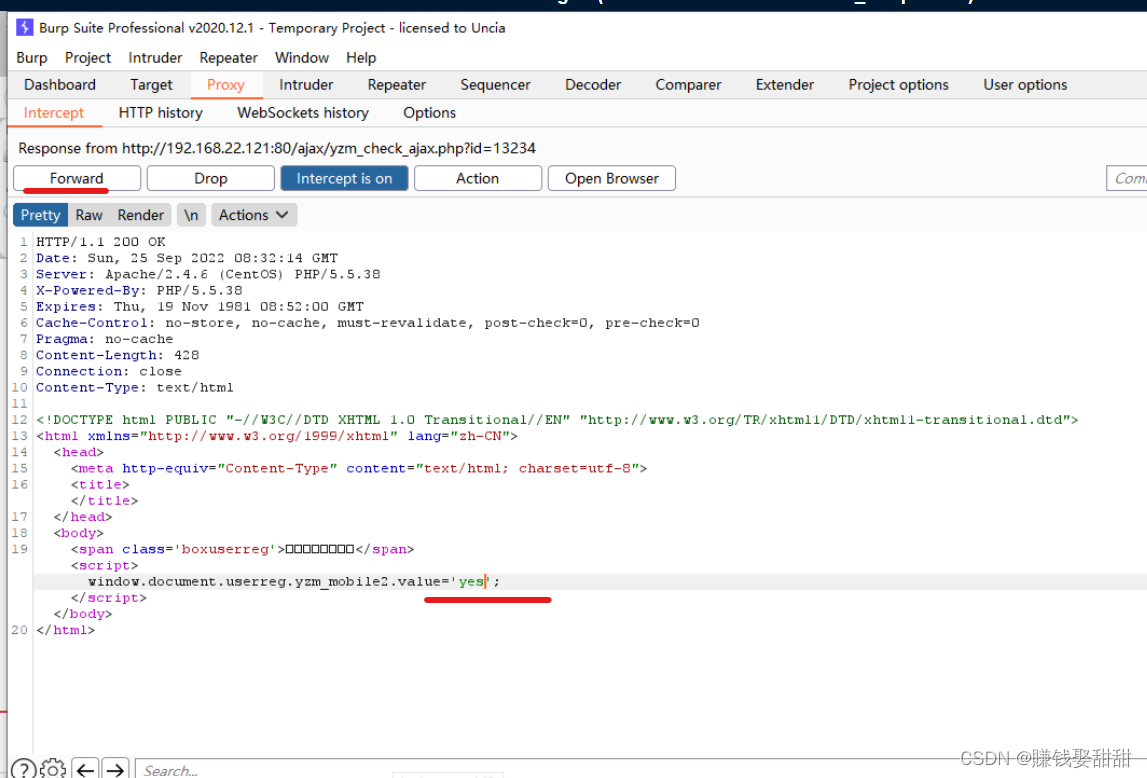1147x778 pixels.
Task: Click the span class 'boxuserreg' line
Action: tap(242, 549)
